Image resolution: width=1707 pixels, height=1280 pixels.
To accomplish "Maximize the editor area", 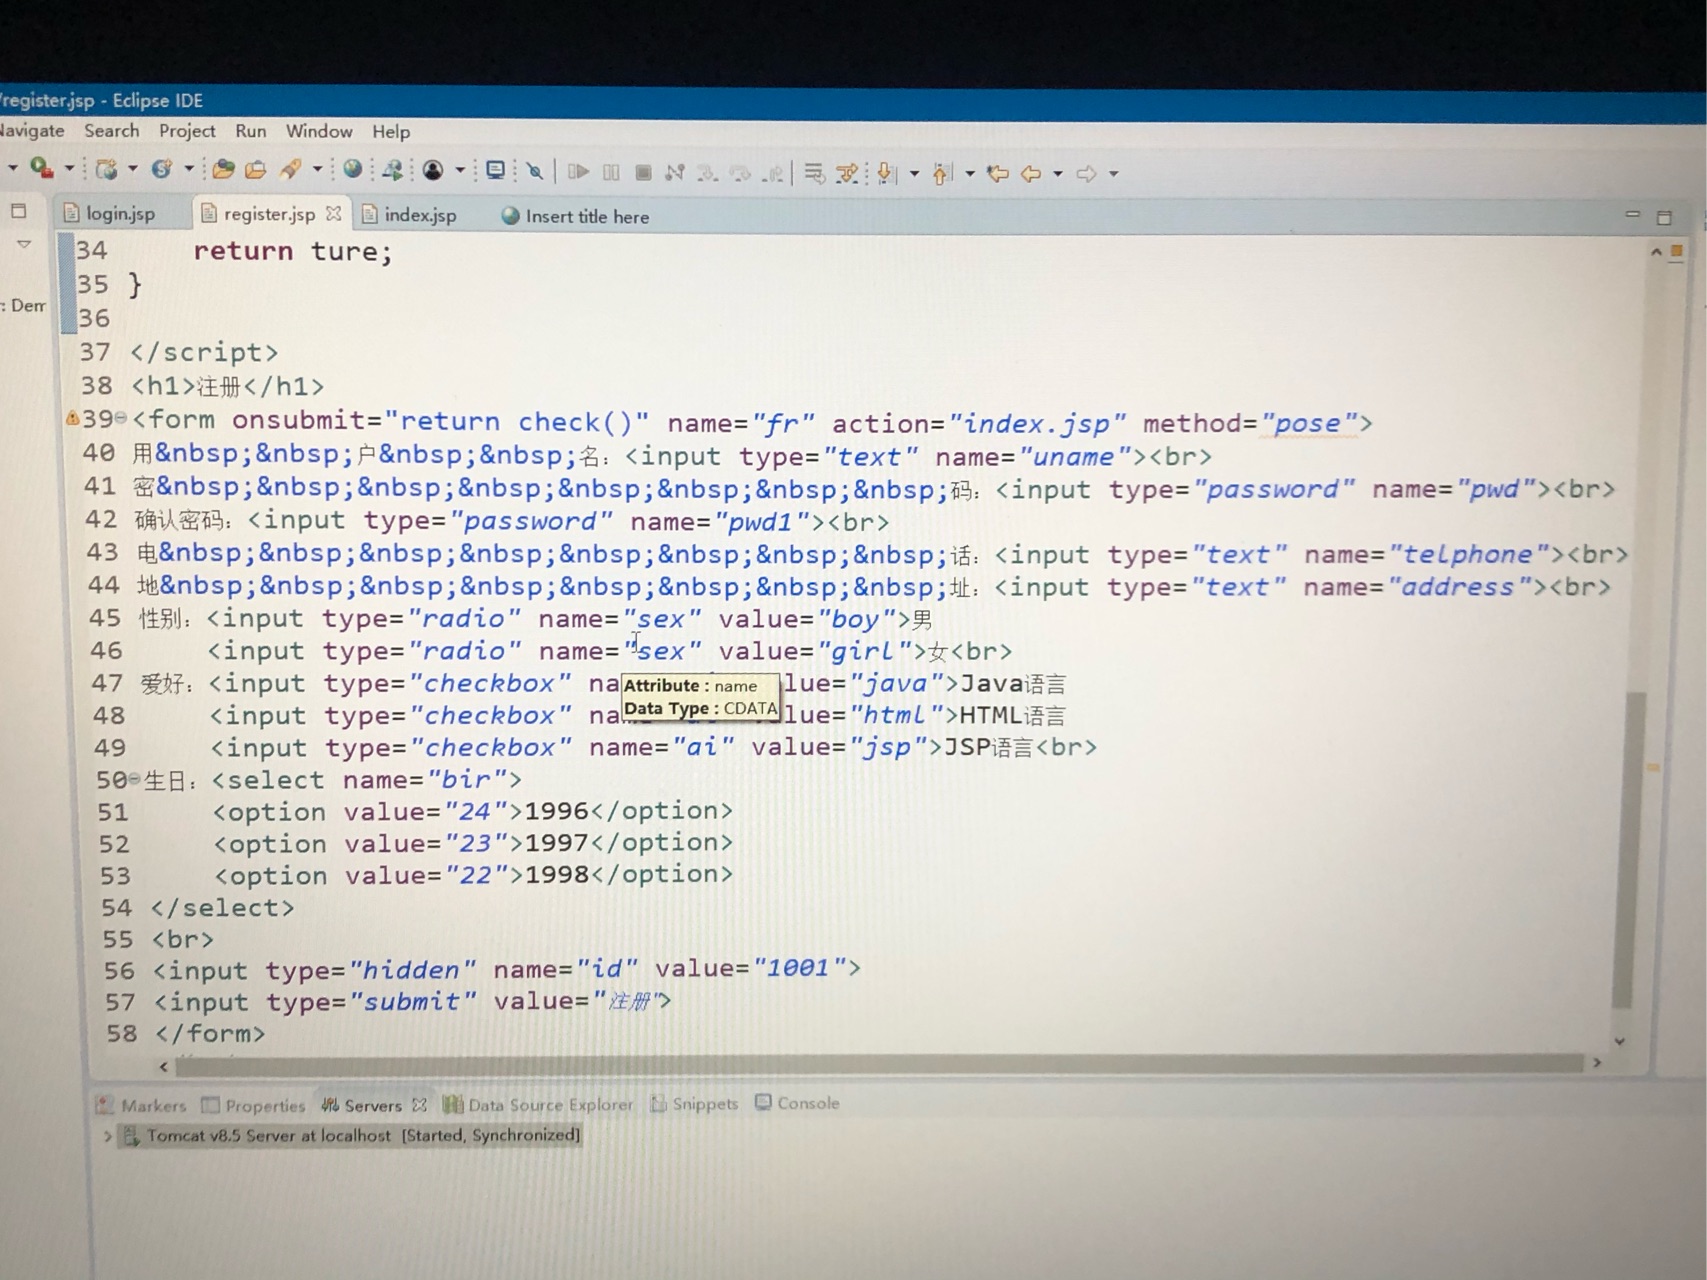I will coord(1664,217).
